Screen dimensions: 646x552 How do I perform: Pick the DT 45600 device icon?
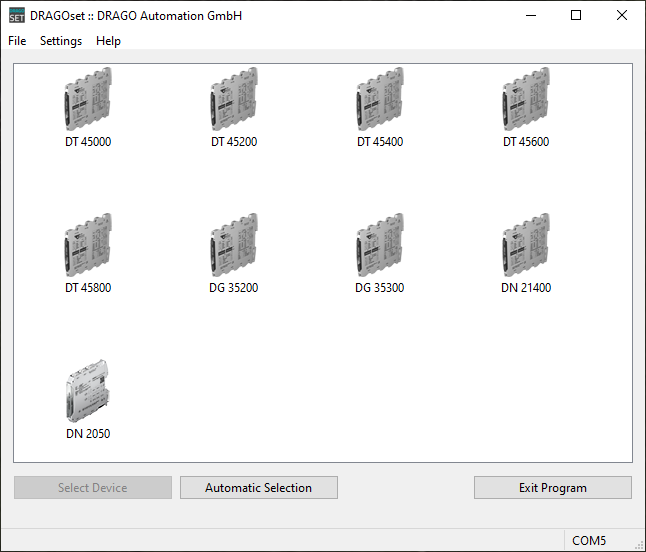click(526, 99)
